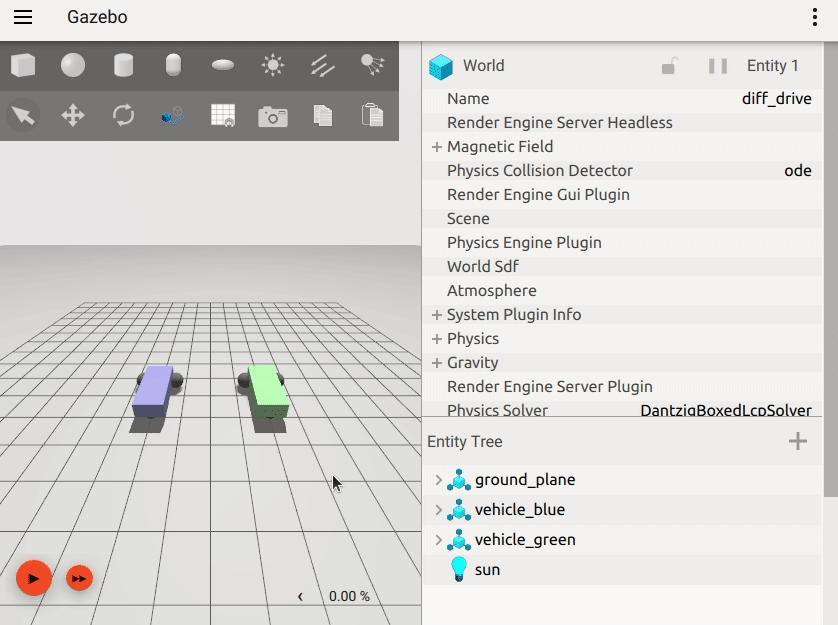Click the copy icon in toolbar

click(x=322, y=115)
